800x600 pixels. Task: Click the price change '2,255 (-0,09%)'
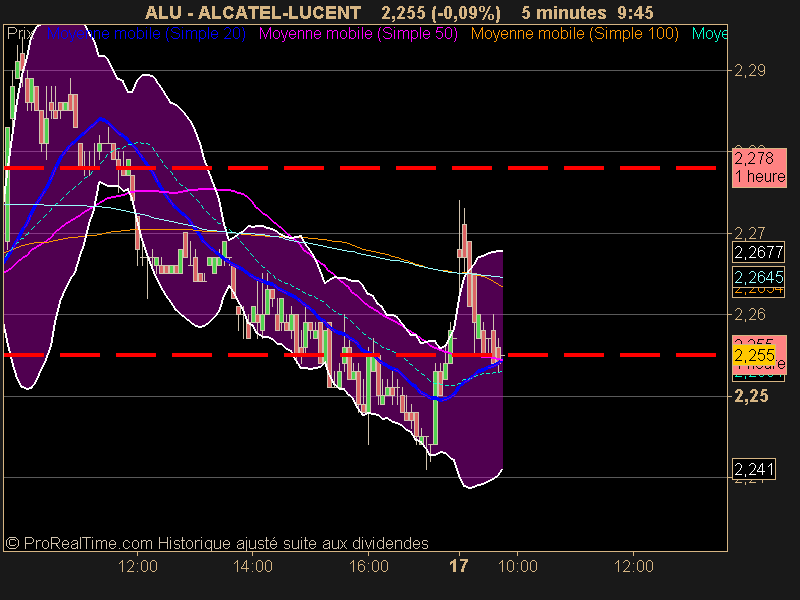click(x=441, y=12)
